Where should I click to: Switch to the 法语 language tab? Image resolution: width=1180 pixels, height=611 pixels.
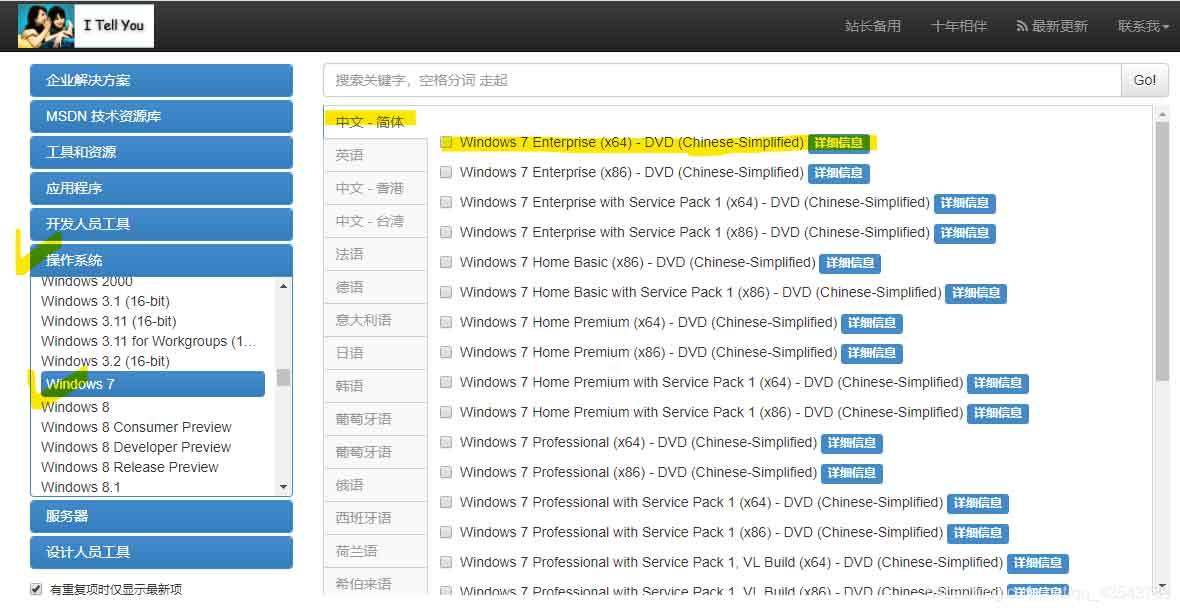[x=375, y=254]
